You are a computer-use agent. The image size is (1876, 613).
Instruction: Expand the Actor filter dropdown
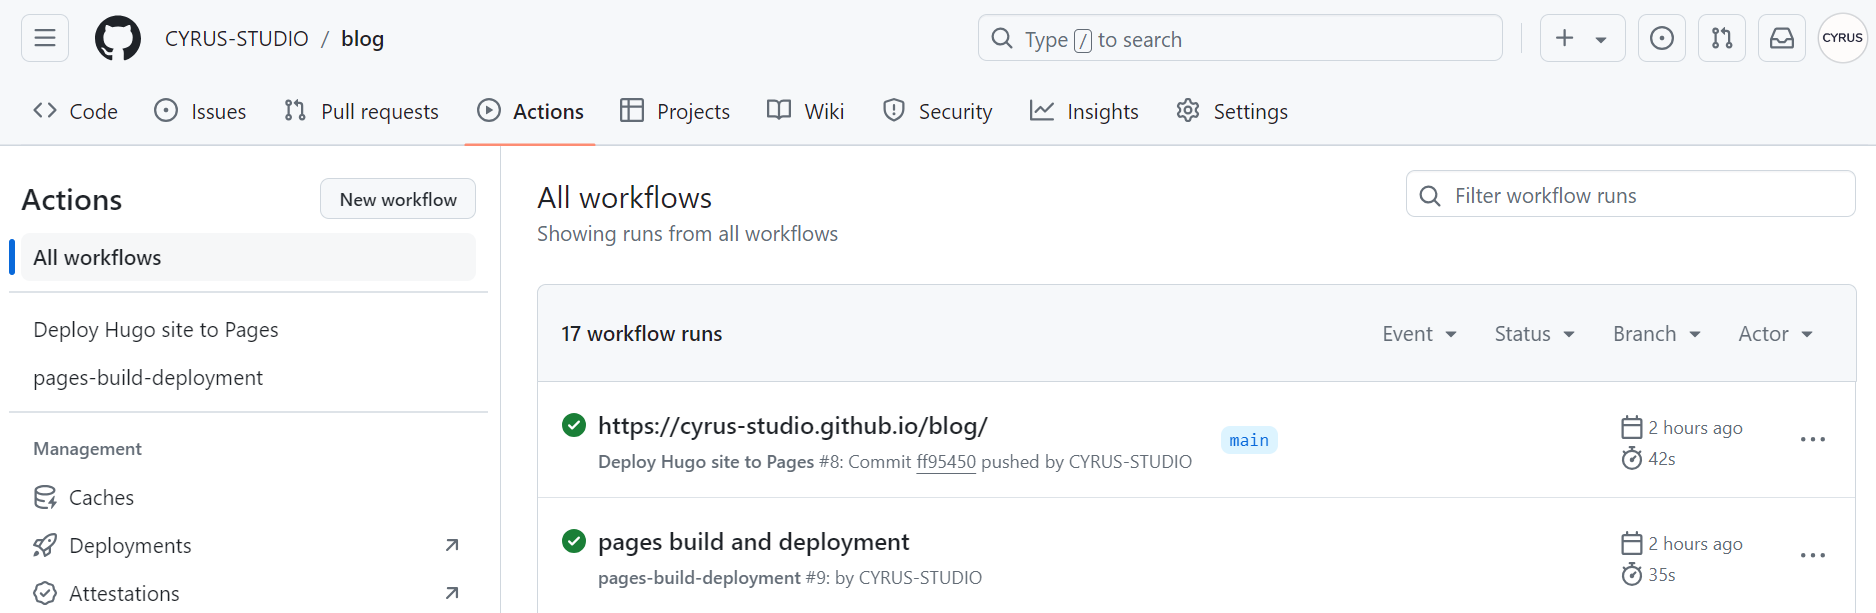tap(1775, 334)
